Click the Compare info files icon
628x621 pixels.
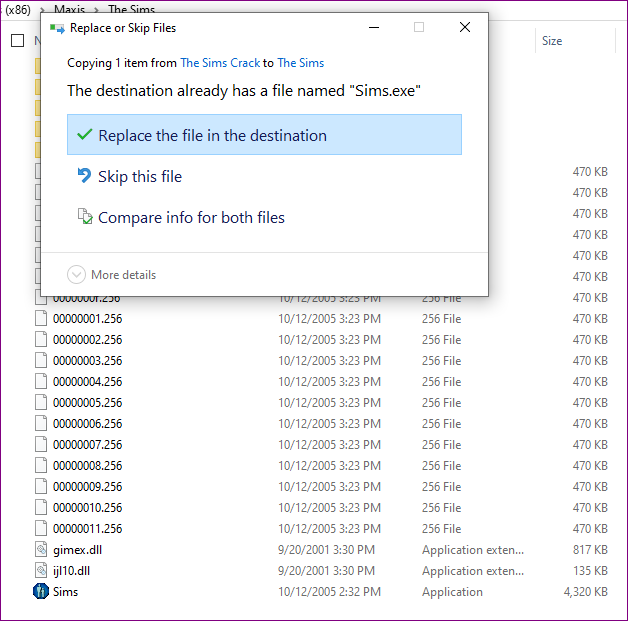pyautogui.click(x=84, y=217)
